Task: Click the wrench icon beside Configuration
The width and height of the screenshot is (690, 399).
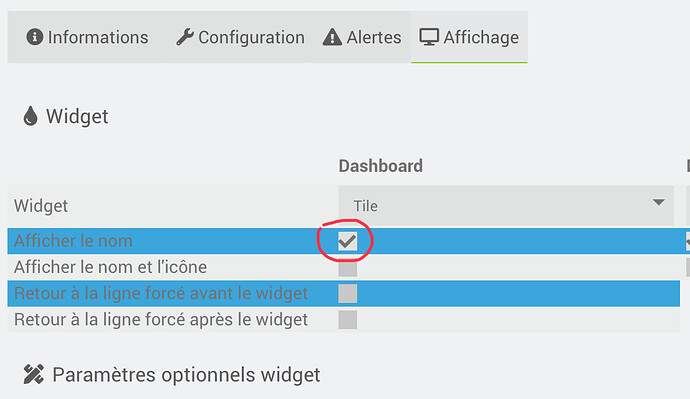Action: tap(185, 37)
